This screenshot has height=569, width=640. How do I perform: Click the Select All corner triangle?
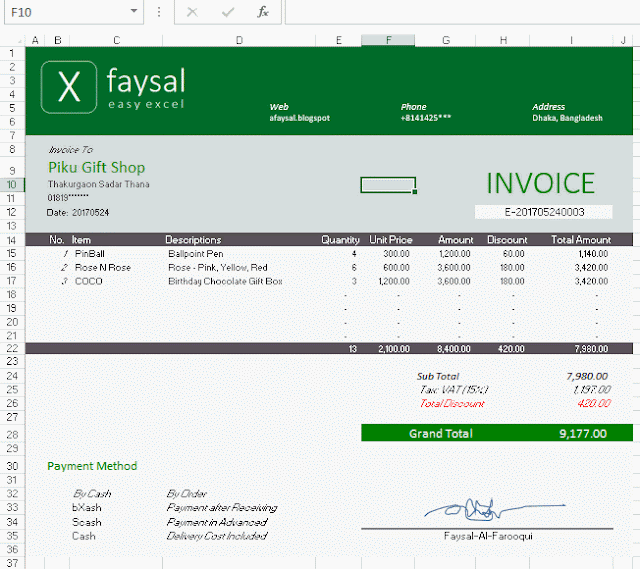19,40
